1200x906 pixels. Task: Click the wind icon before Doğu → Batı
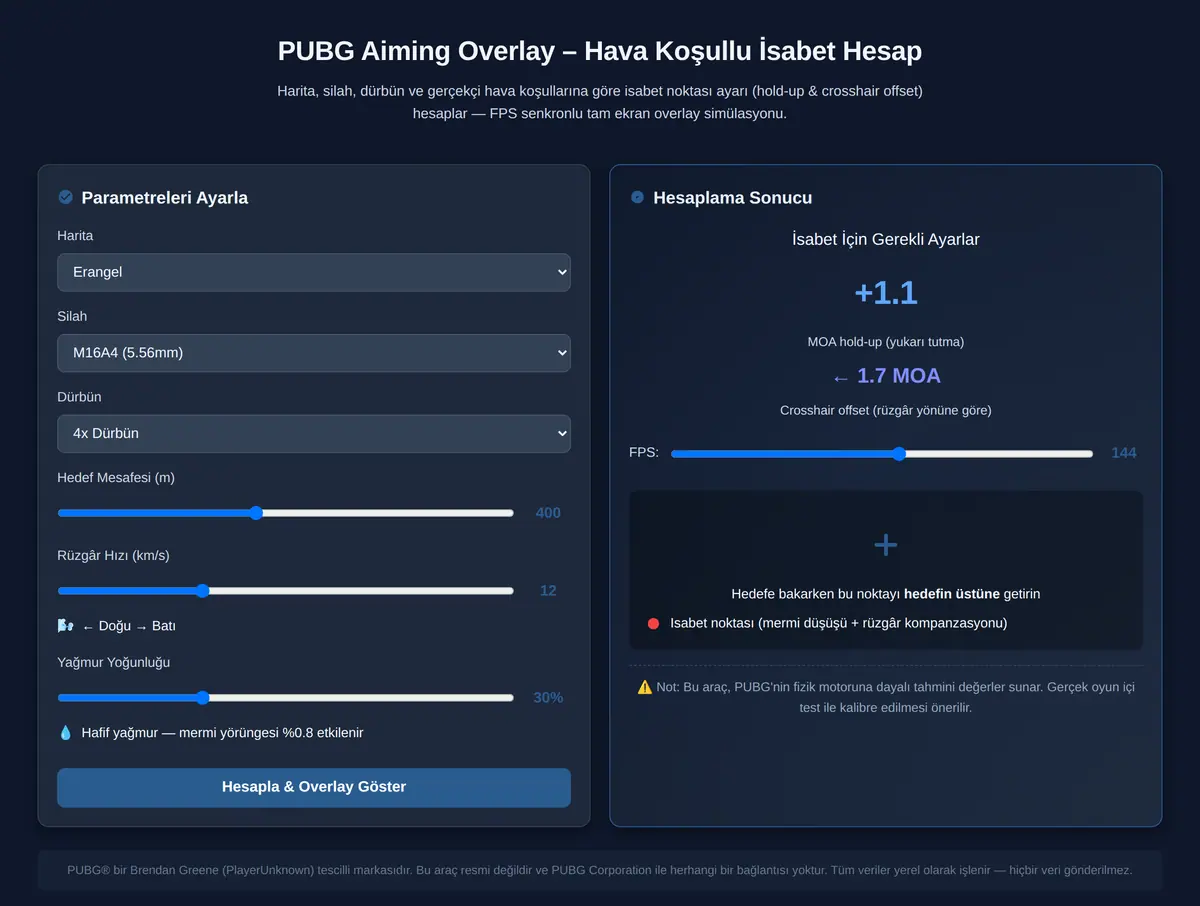click(x=66, y=626)
